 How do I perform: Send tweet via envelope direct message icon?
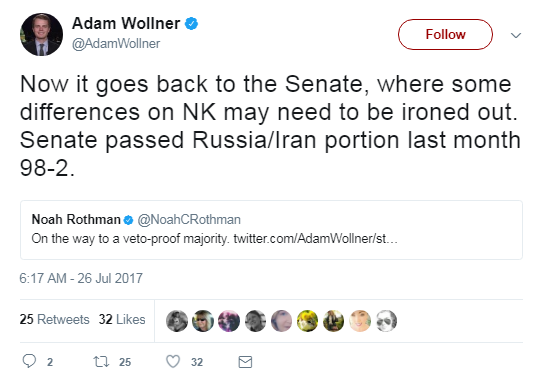click(x=245, y=362)
